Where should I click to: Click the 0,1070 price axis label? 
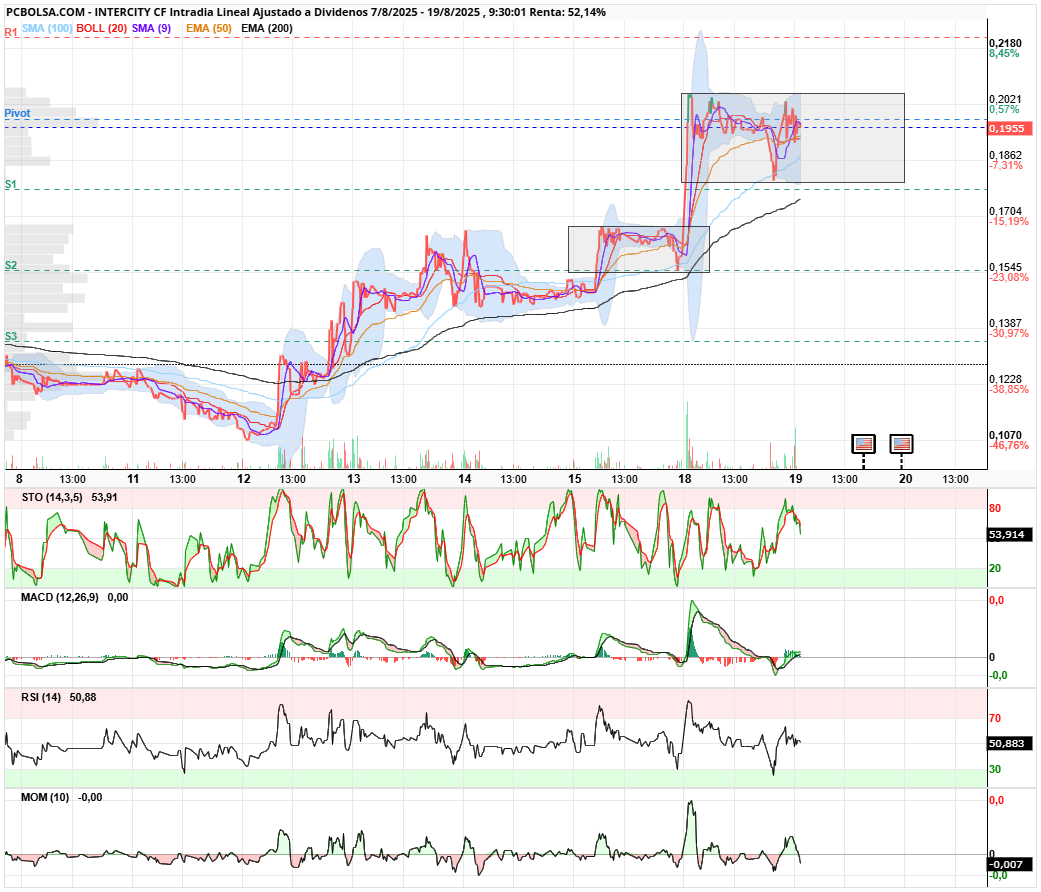coord(1005,435)
